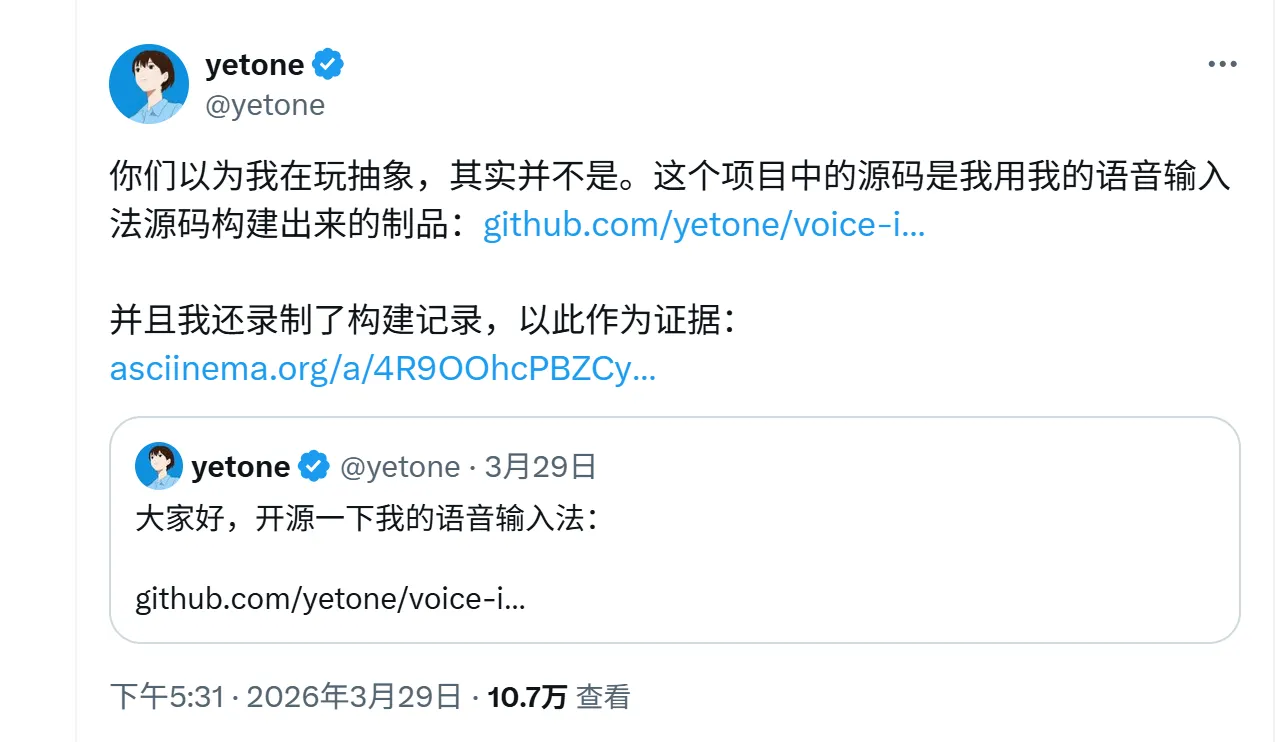
Task: Open the blue github.com/yetone/voice-i… link
Action: pos(704,225)
